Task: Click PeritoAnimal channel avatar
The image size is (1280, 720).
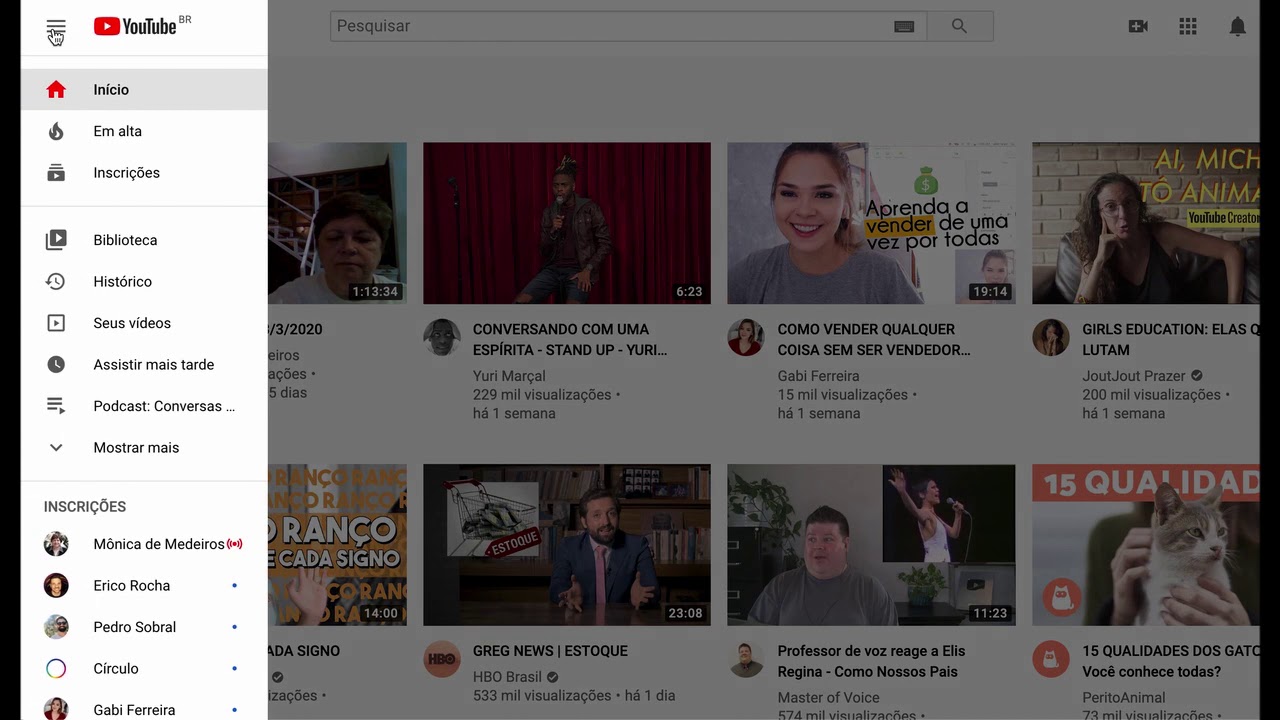Action: pos(1051,660)
